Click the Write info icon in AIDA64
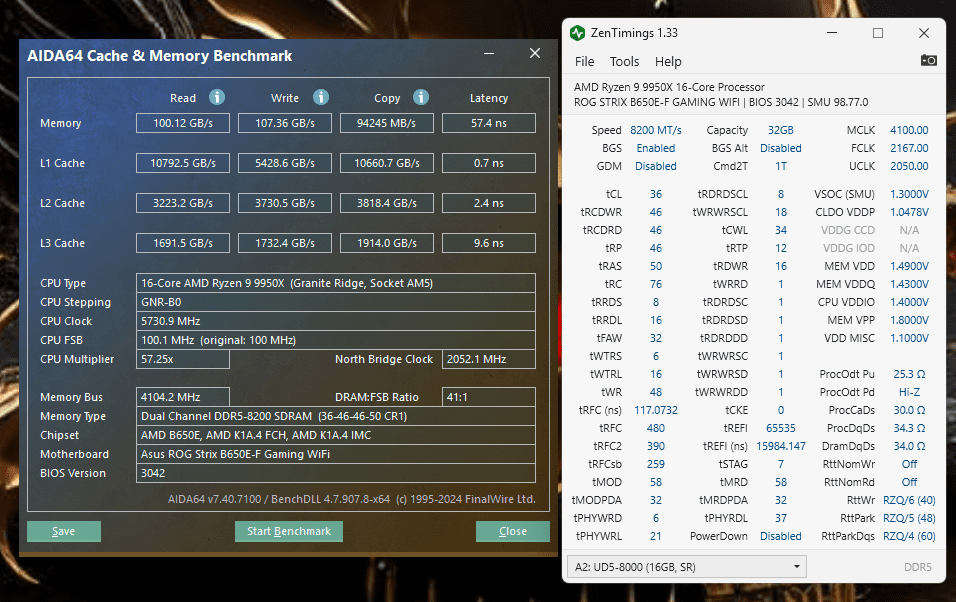 [321, 97]
